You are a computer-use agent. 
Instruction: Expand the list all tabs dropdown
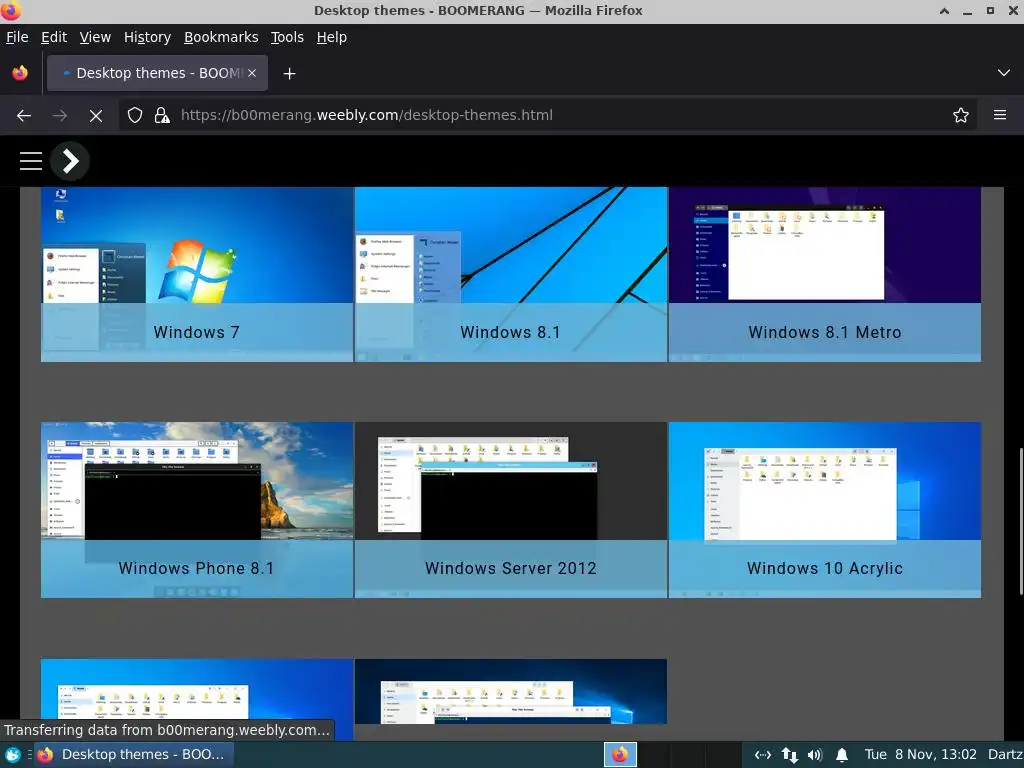click(x=1003, y=73)
